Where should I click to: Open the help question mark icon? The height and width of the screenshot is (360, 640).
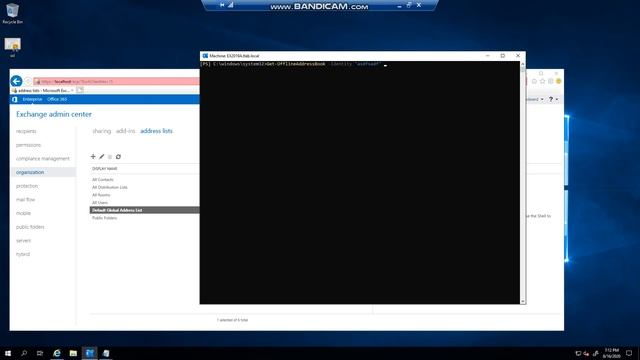[x=551, y=99]
